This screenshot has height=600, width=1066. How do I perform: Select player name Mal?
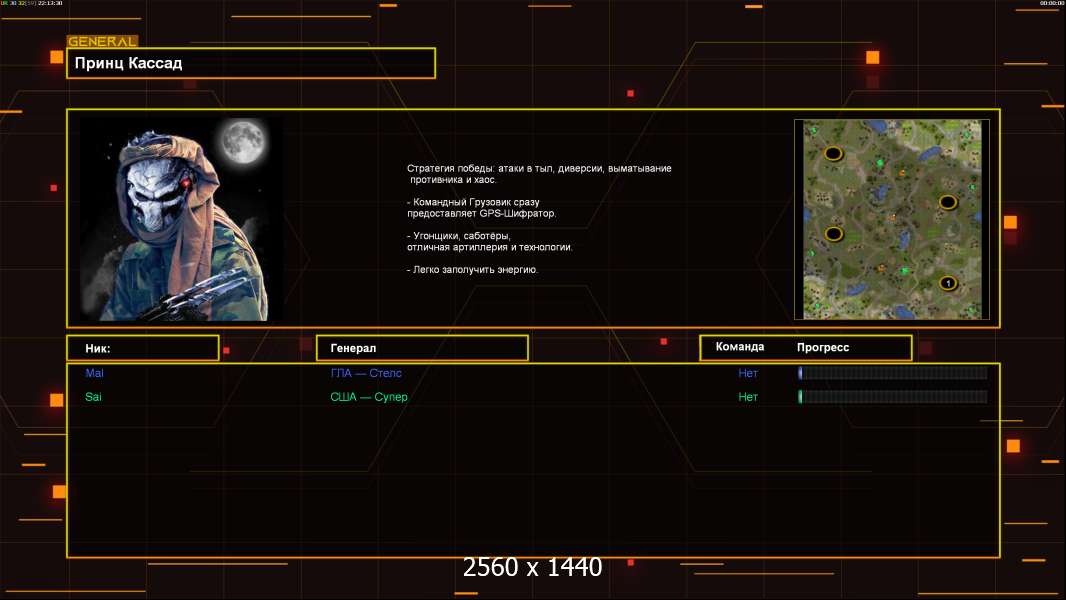pos(95,373)
